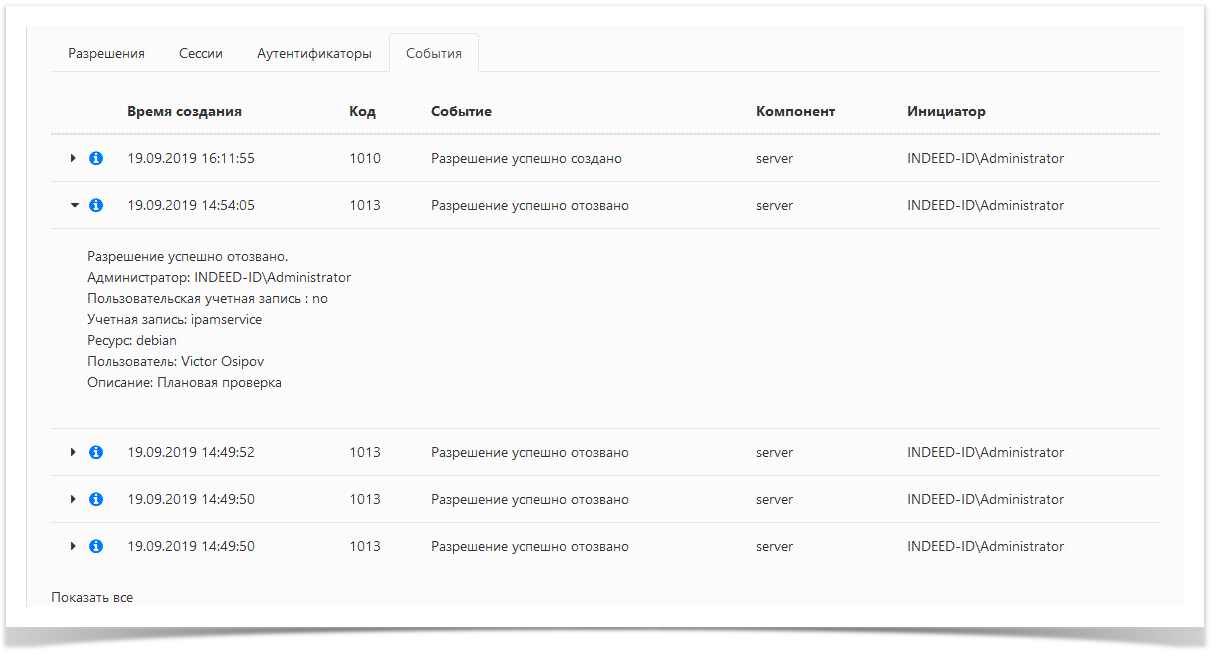Click the Разрешение успешно создано event text

pos(526,158)
